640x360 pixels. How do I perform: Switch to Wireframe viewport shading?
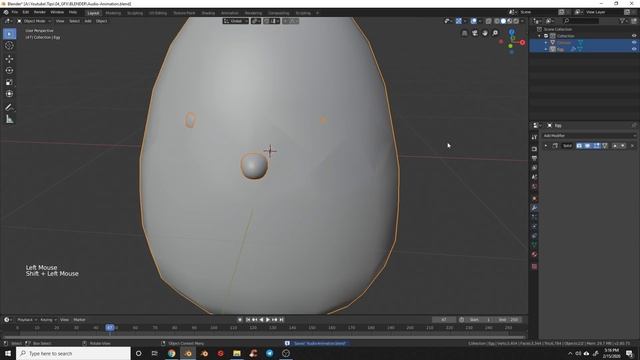497,21
